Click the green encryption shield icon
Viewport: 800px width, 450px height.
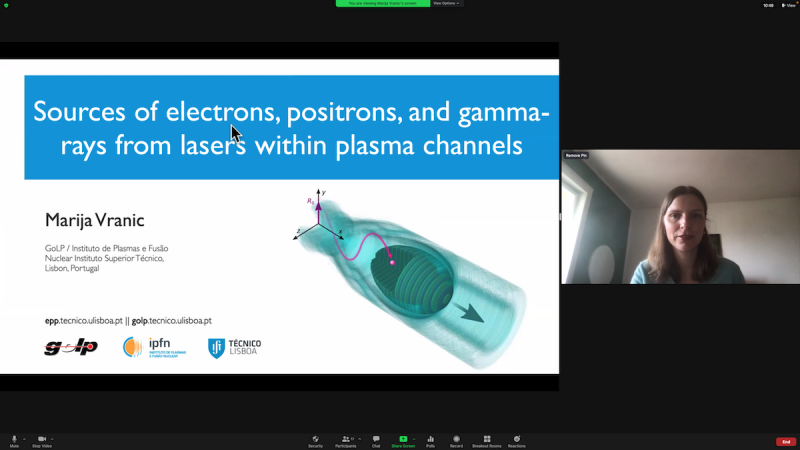point(6,5)
